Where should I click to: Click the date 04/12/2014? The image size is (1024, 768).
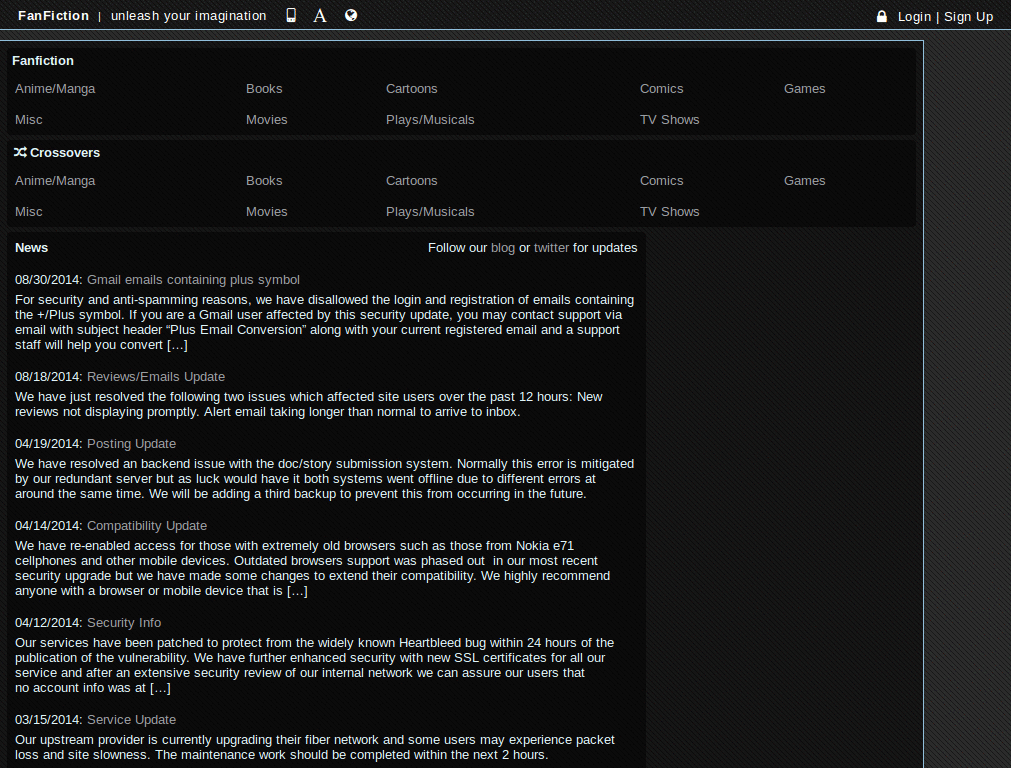coord(49,623)
